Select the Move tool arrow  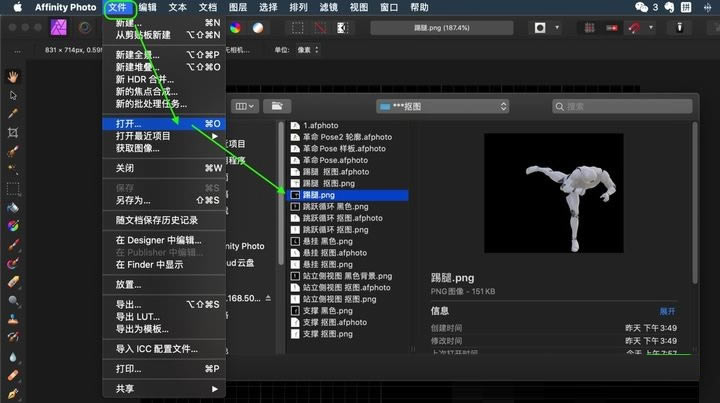tap(13, 95)
